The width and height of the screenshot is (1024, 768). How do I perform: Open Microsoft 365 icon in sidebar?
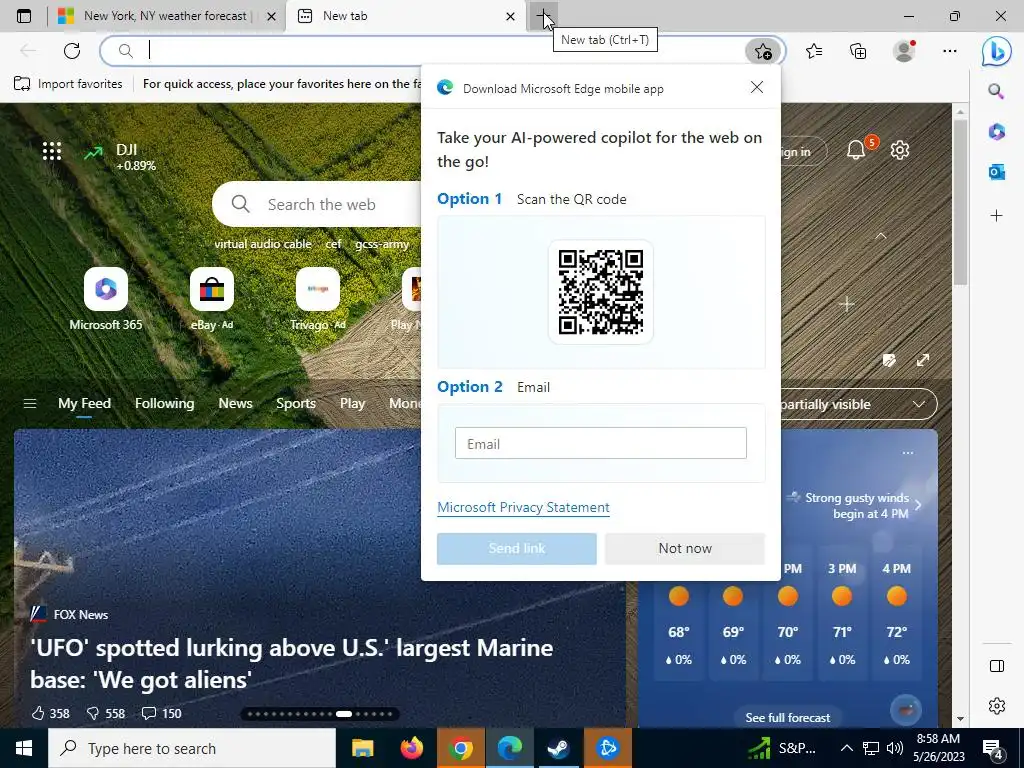coord(996,132)
